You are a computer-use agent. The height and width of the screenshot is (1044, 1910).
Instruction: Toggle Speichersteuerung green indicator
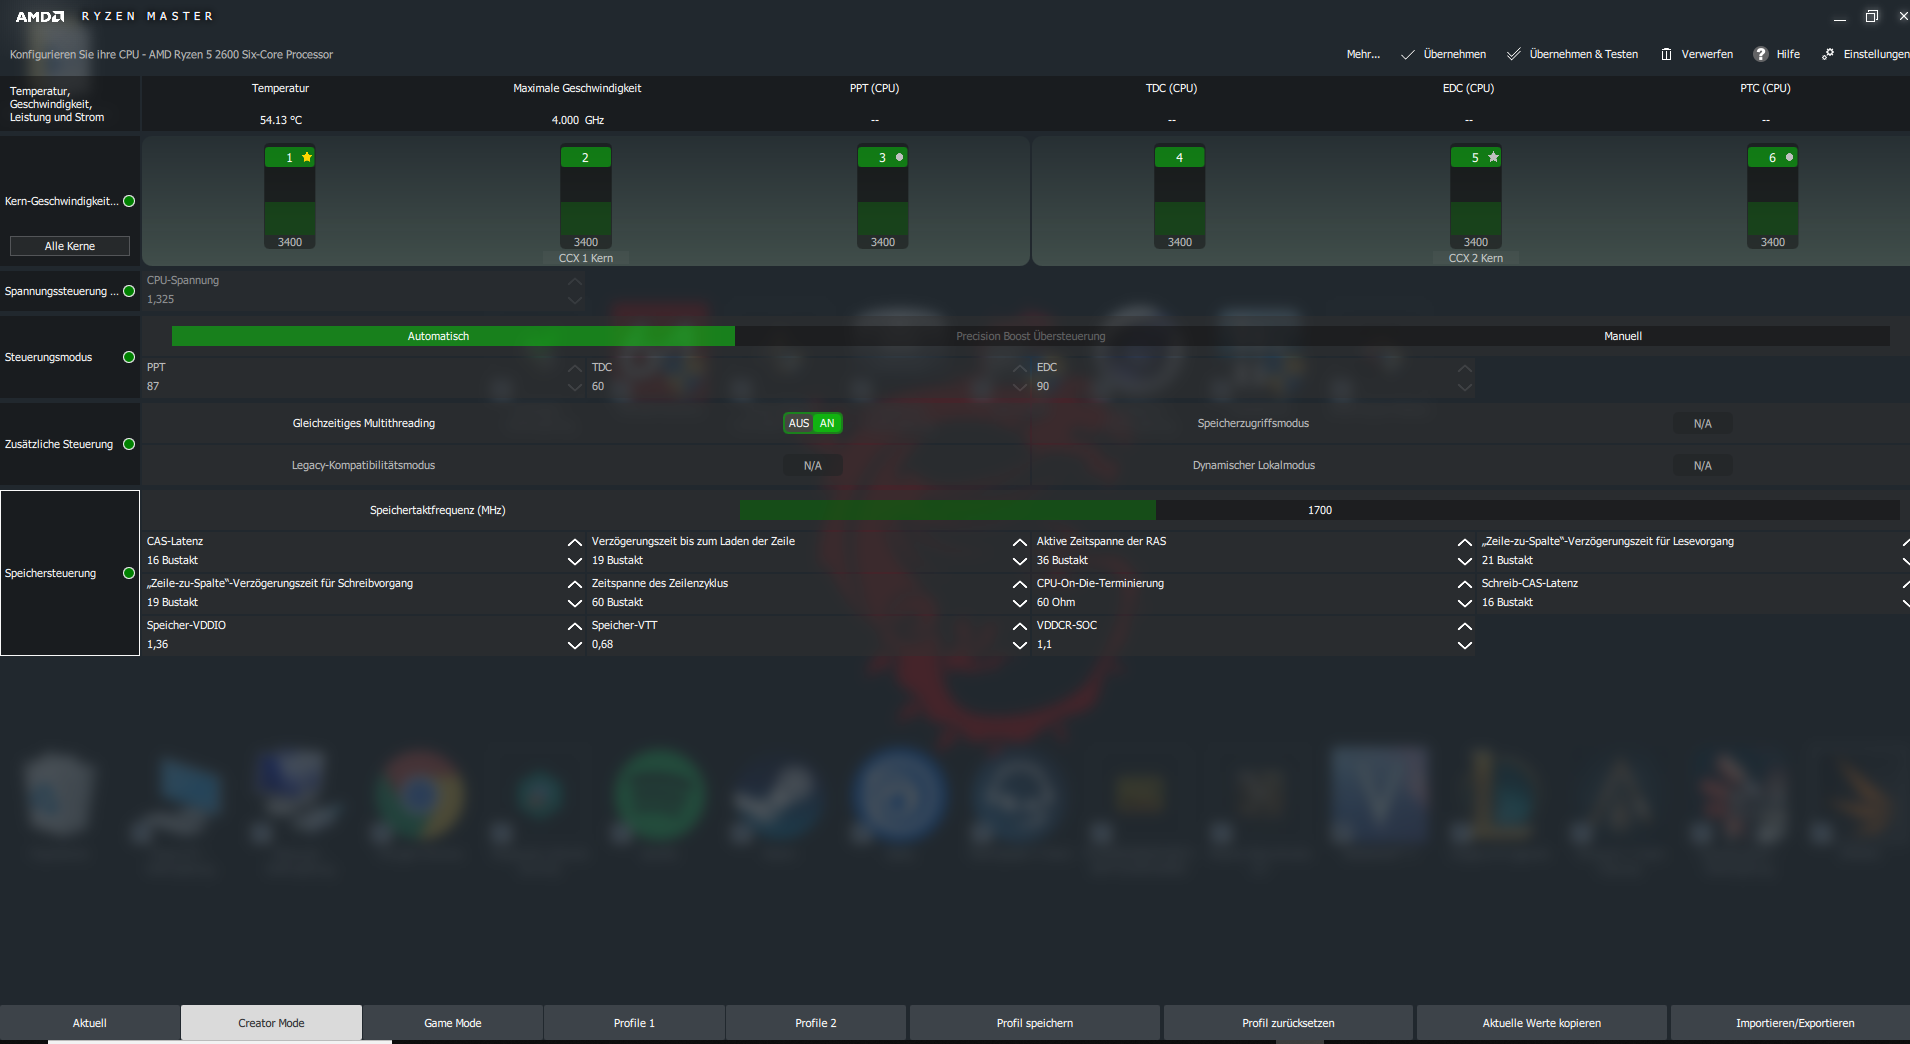click(x=129, y=573)
